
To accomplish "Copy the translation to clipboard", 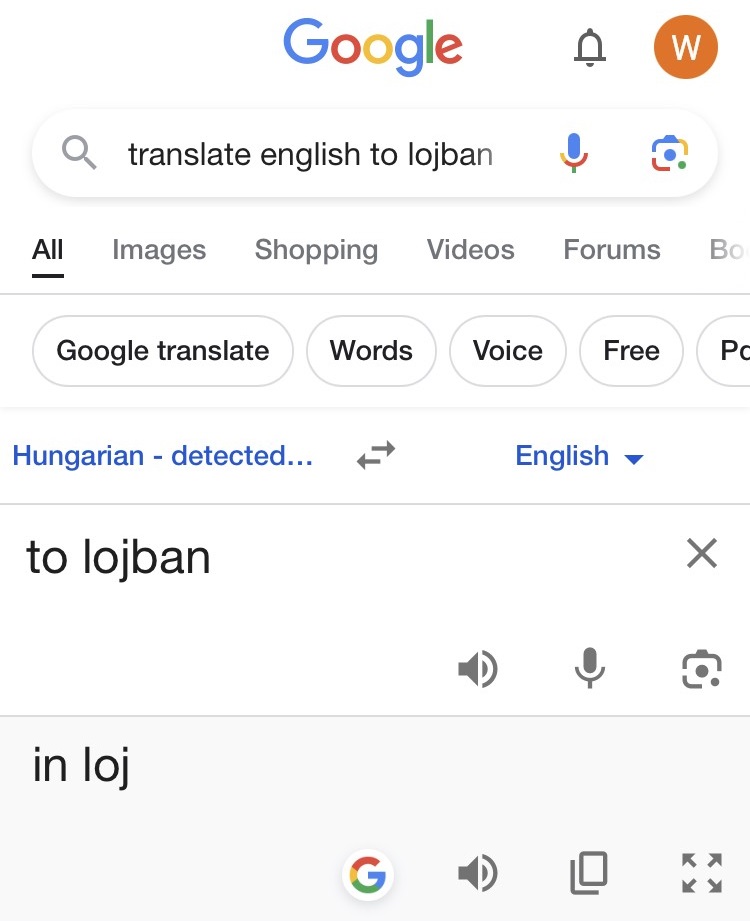I will [x=590, y=874].
